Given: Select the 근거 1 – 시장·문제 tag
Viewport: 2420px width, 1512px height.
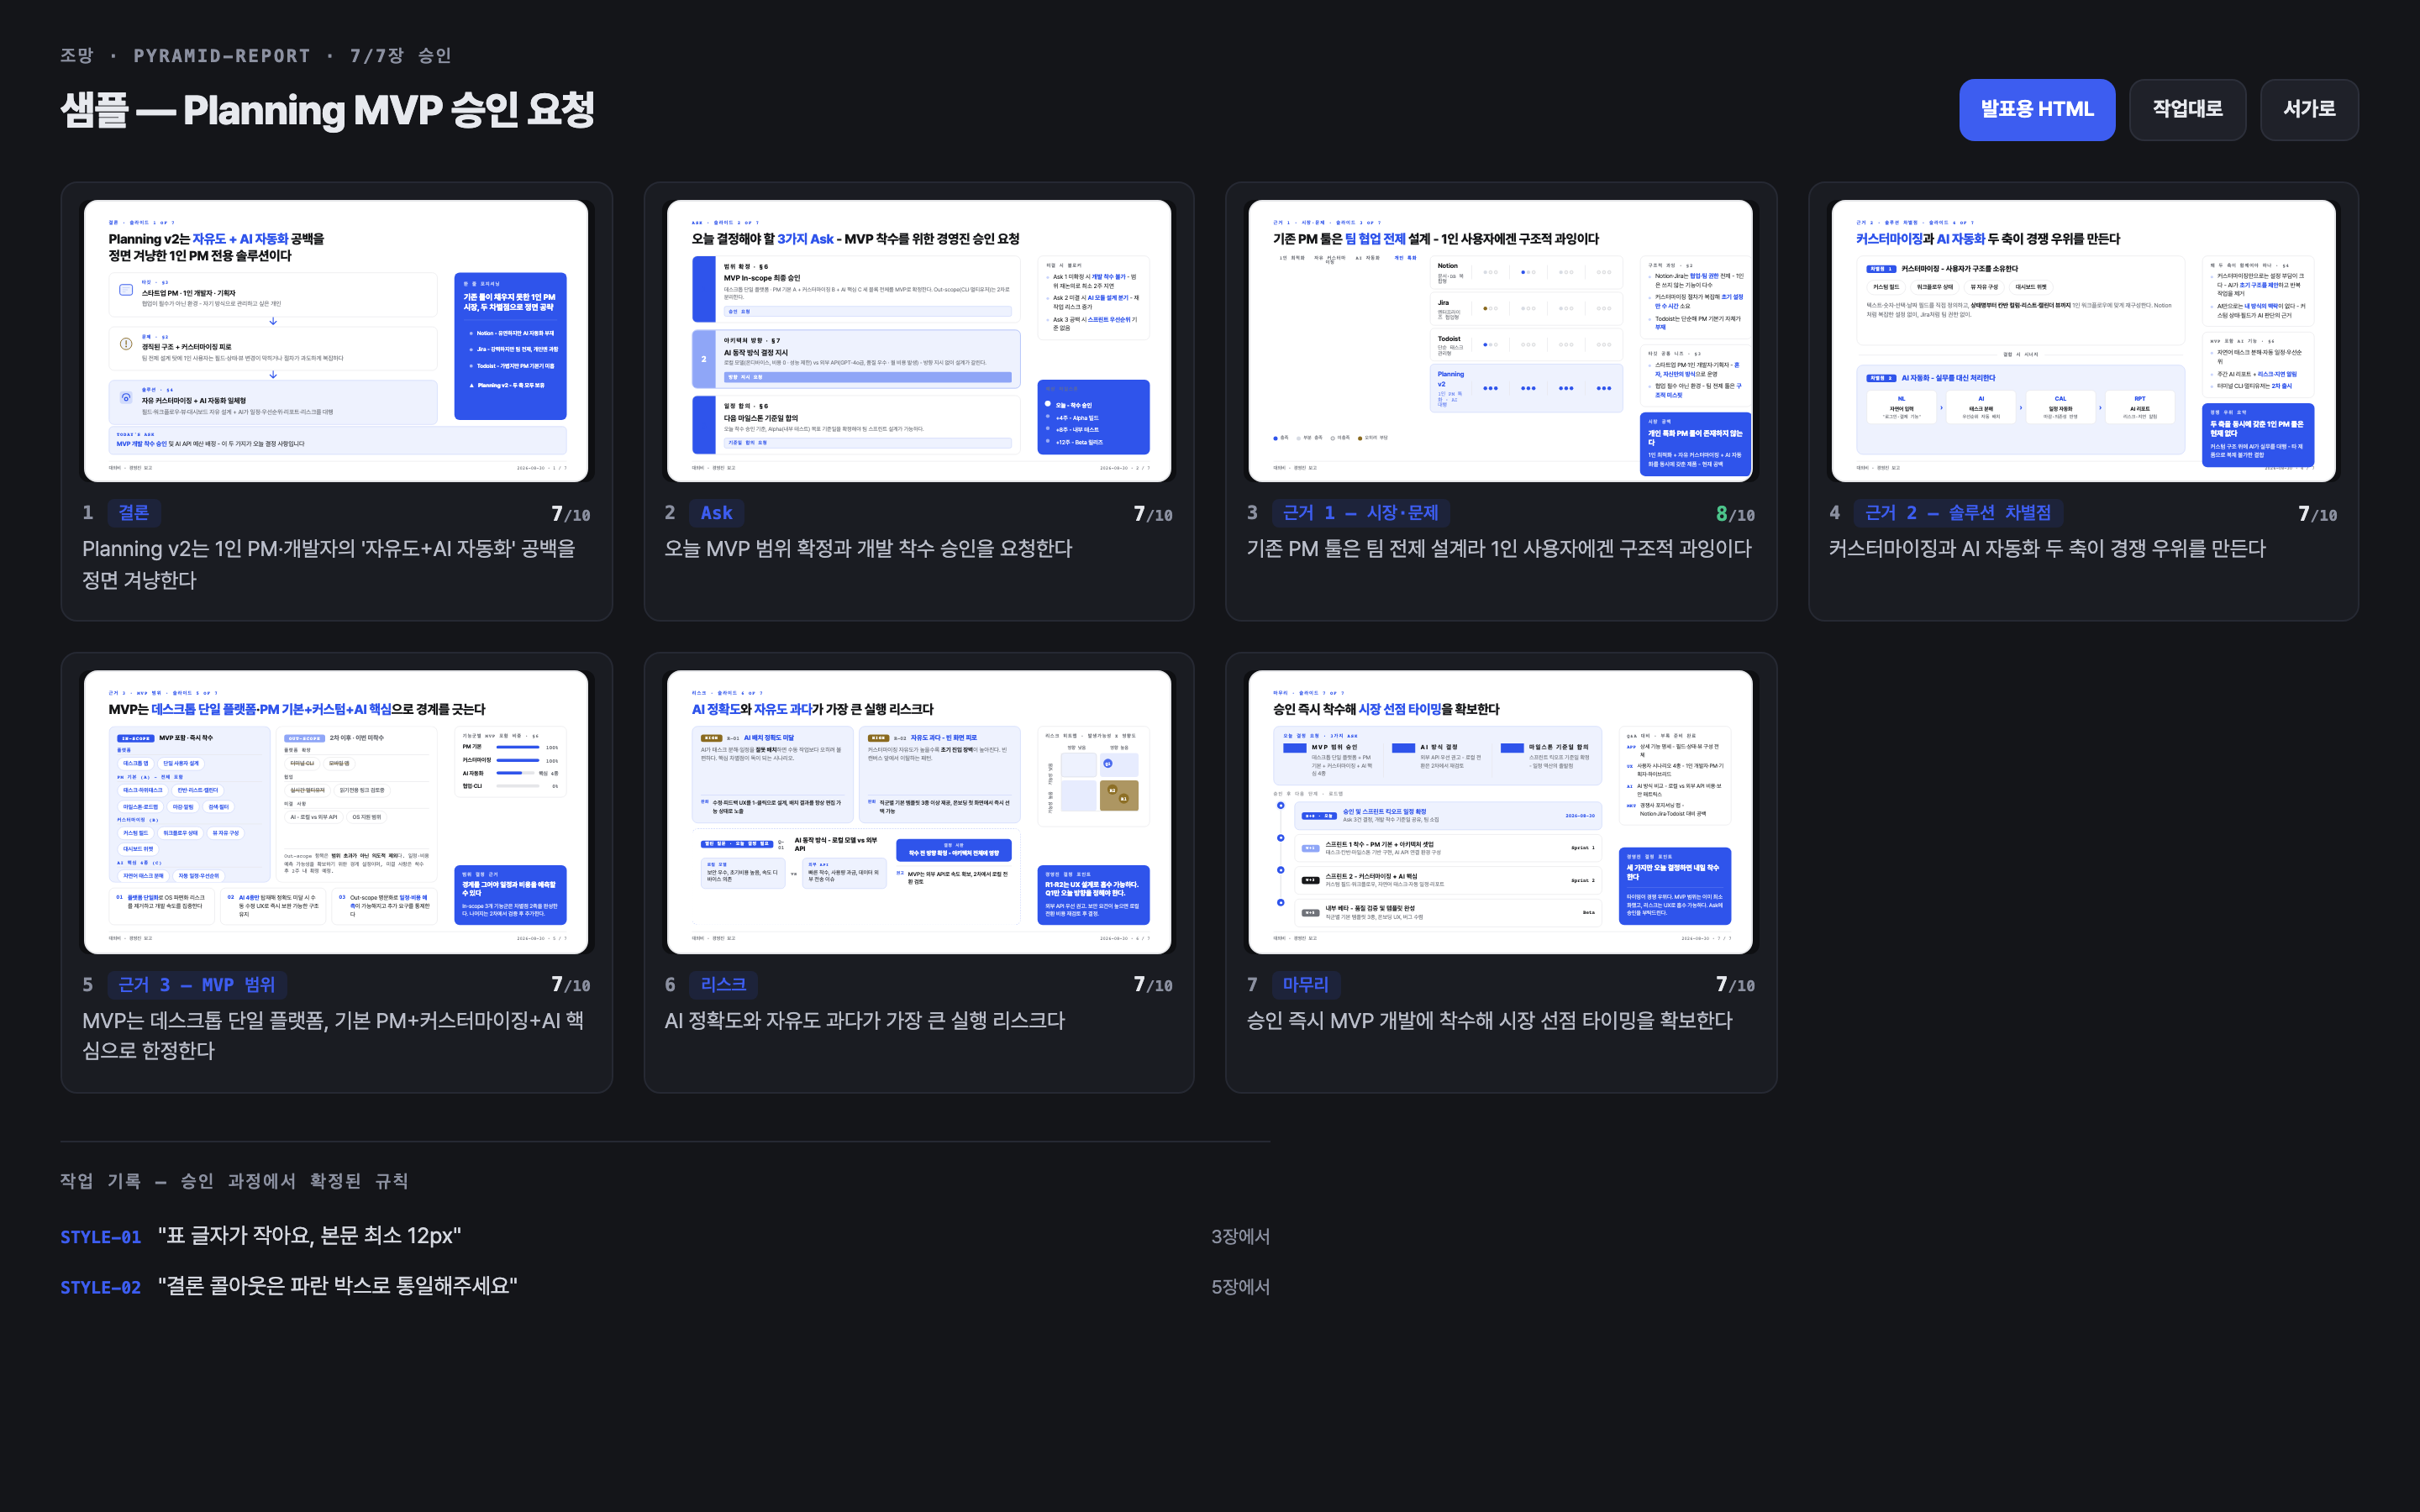Looking at the screenshot, I should 1360,513.
